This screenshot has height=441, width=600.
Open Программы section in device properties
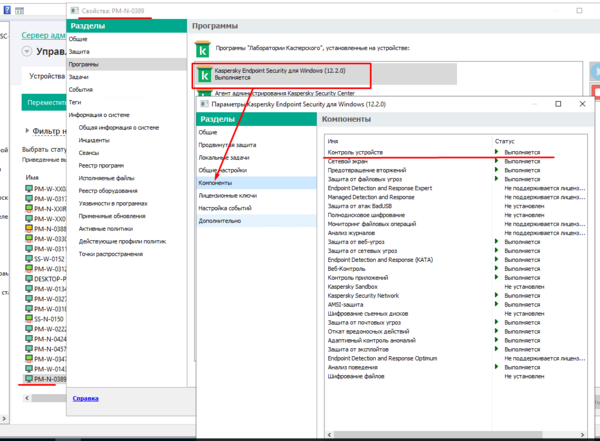(x=84, y=64)
